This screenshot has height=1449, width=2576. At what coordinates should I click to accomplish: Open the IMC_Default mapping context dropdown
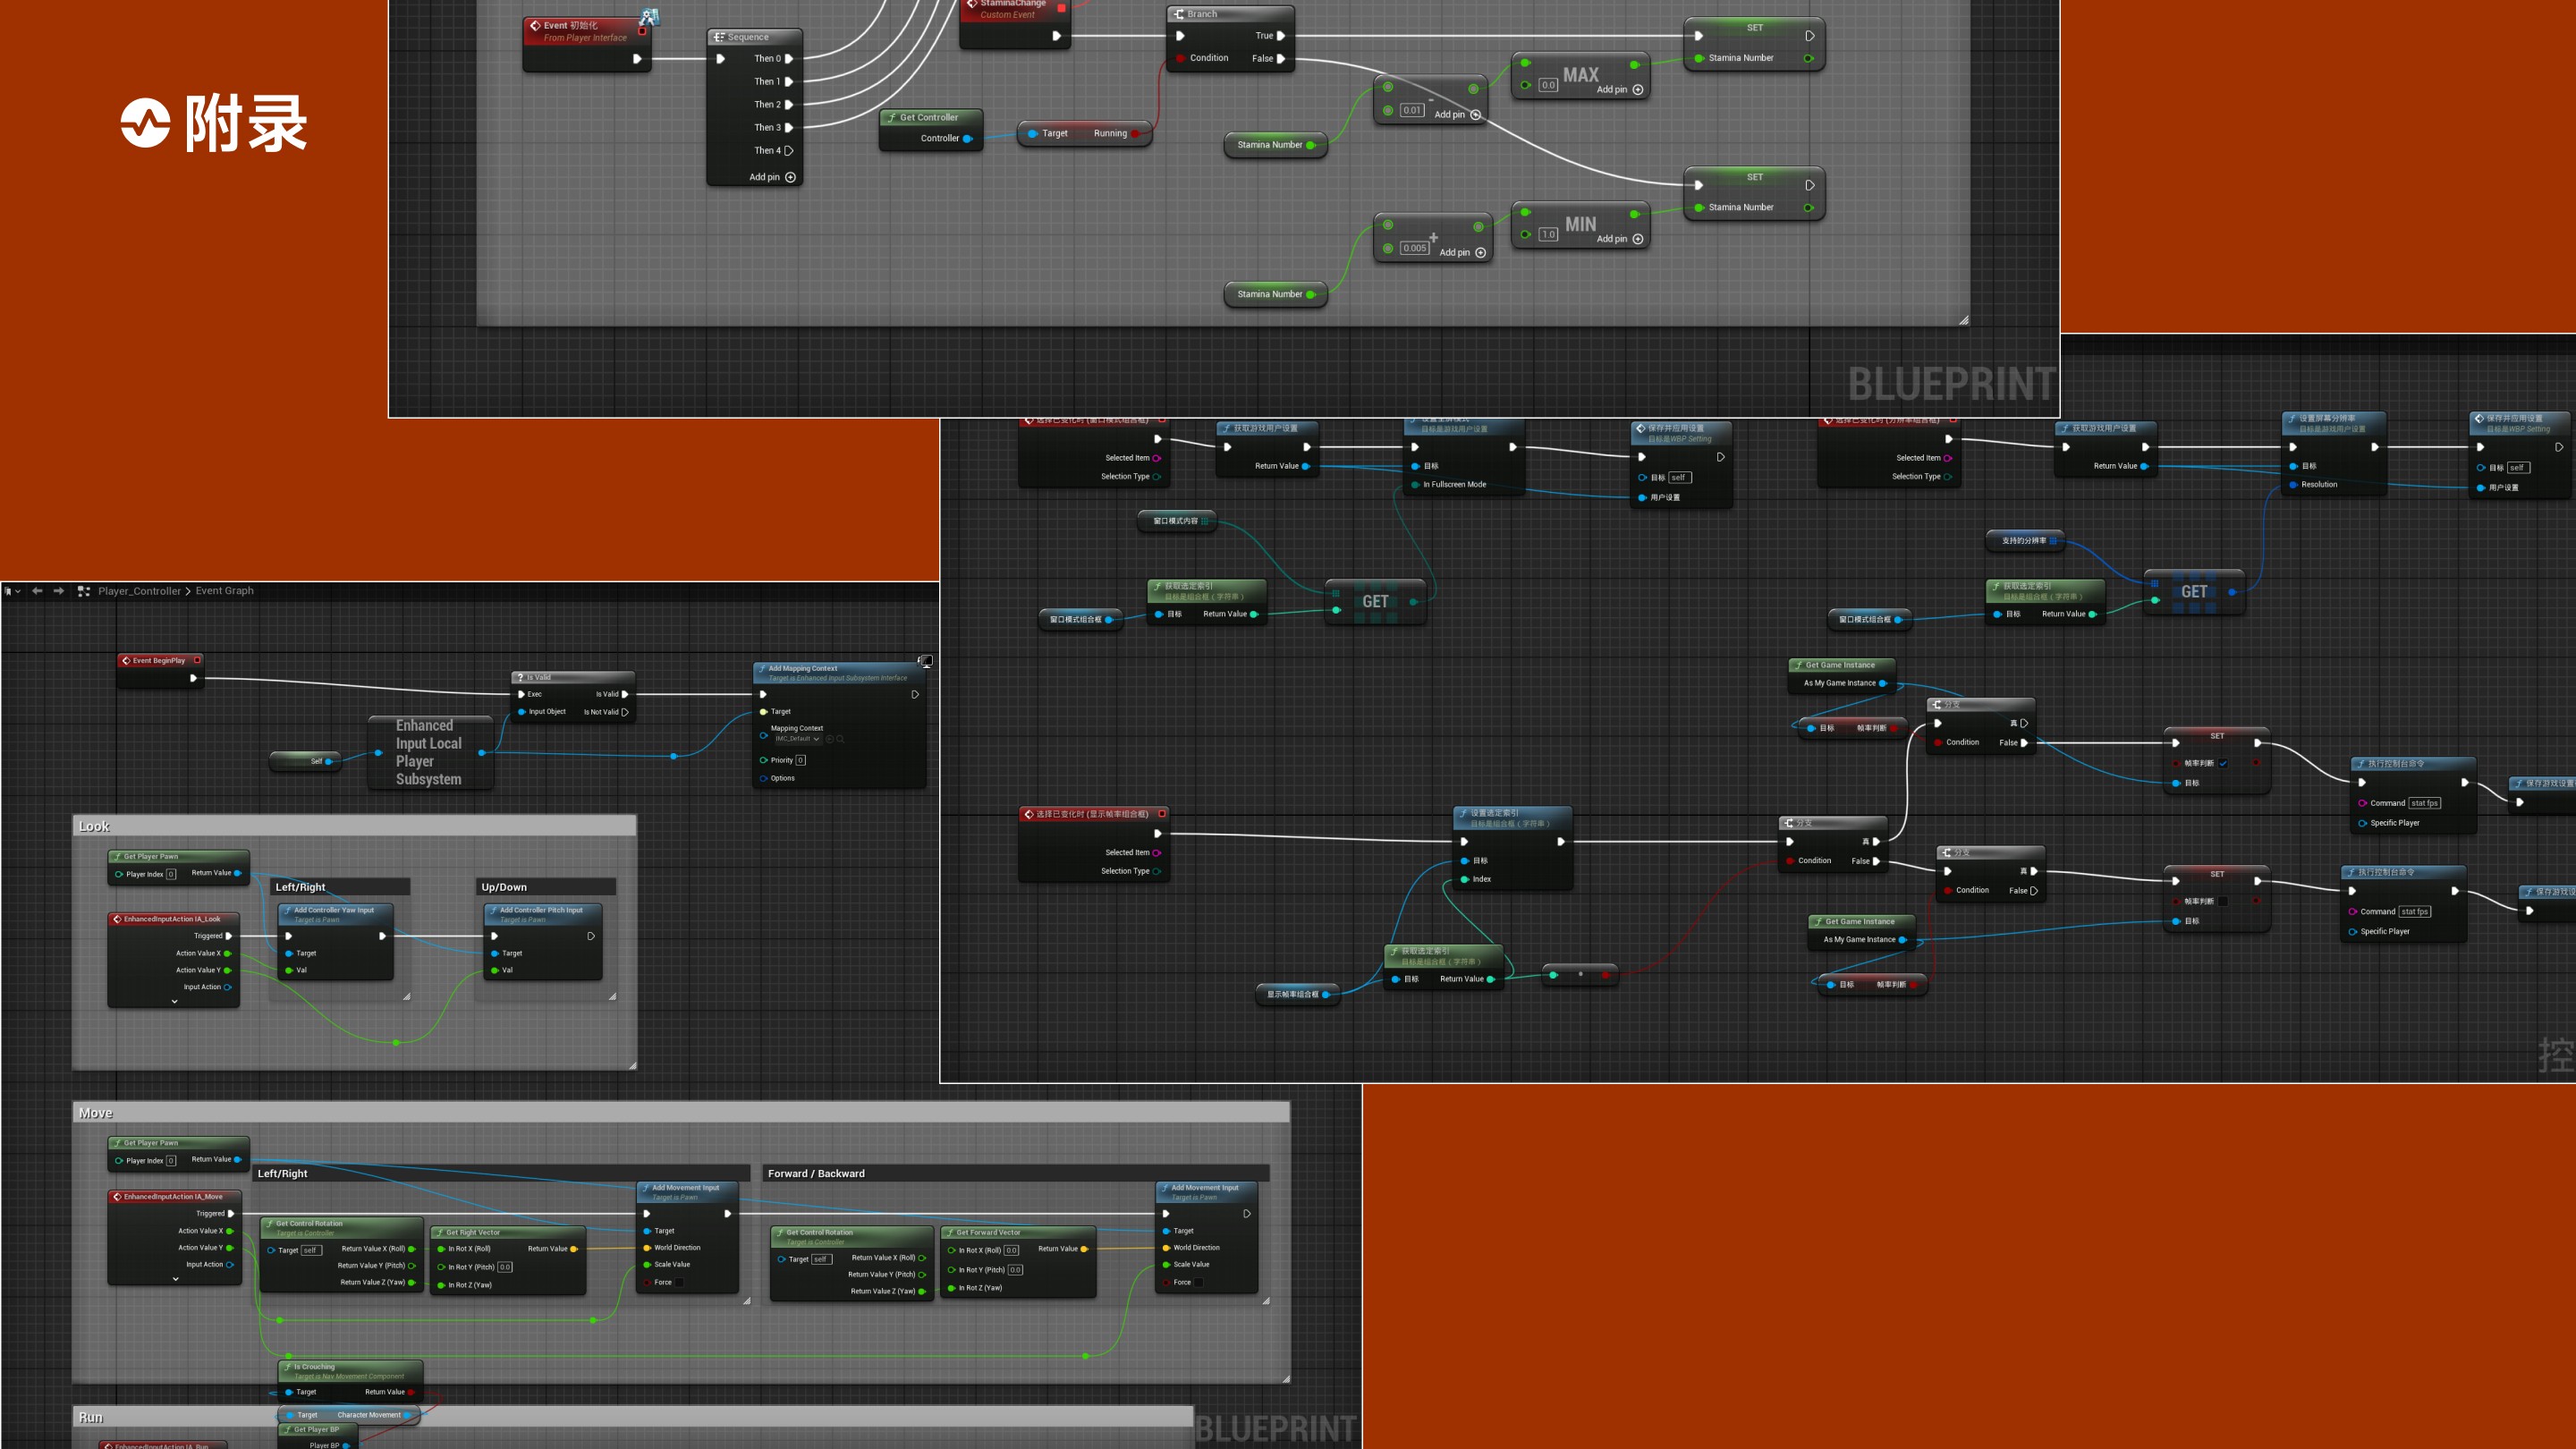(798, 739)
